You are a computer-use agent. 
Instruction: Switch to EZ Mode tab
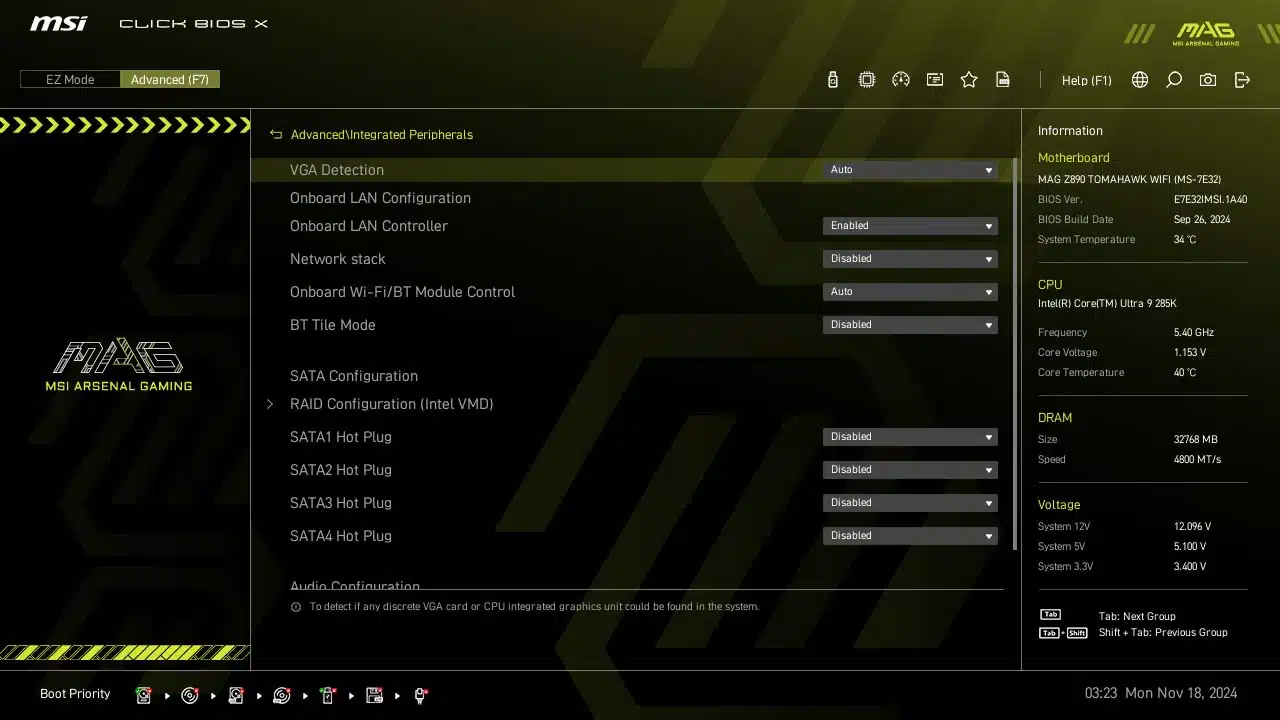tap(70, 79)
